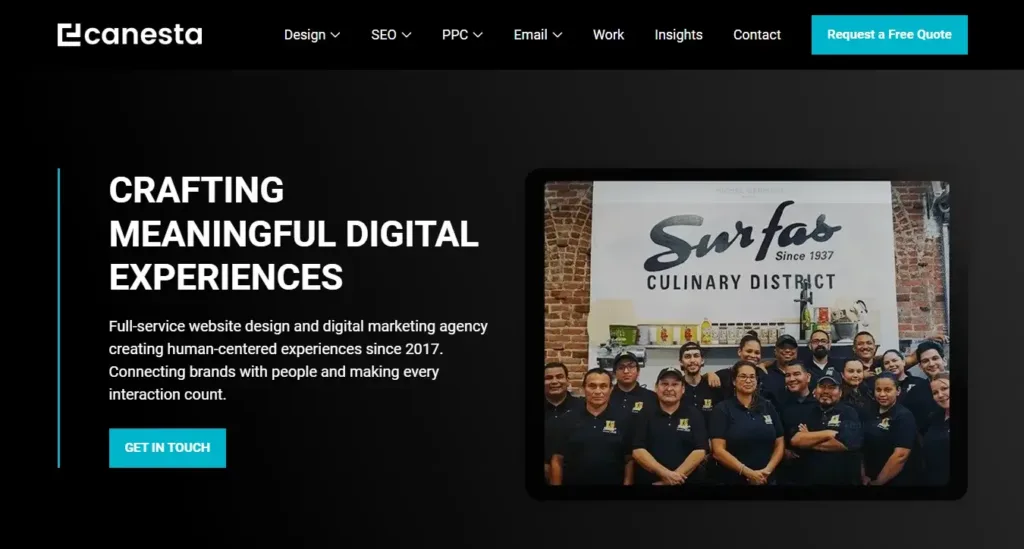This screenshot has height=549, width=1024.
Task: Open the SEO menu
Action: pos(383,35)
